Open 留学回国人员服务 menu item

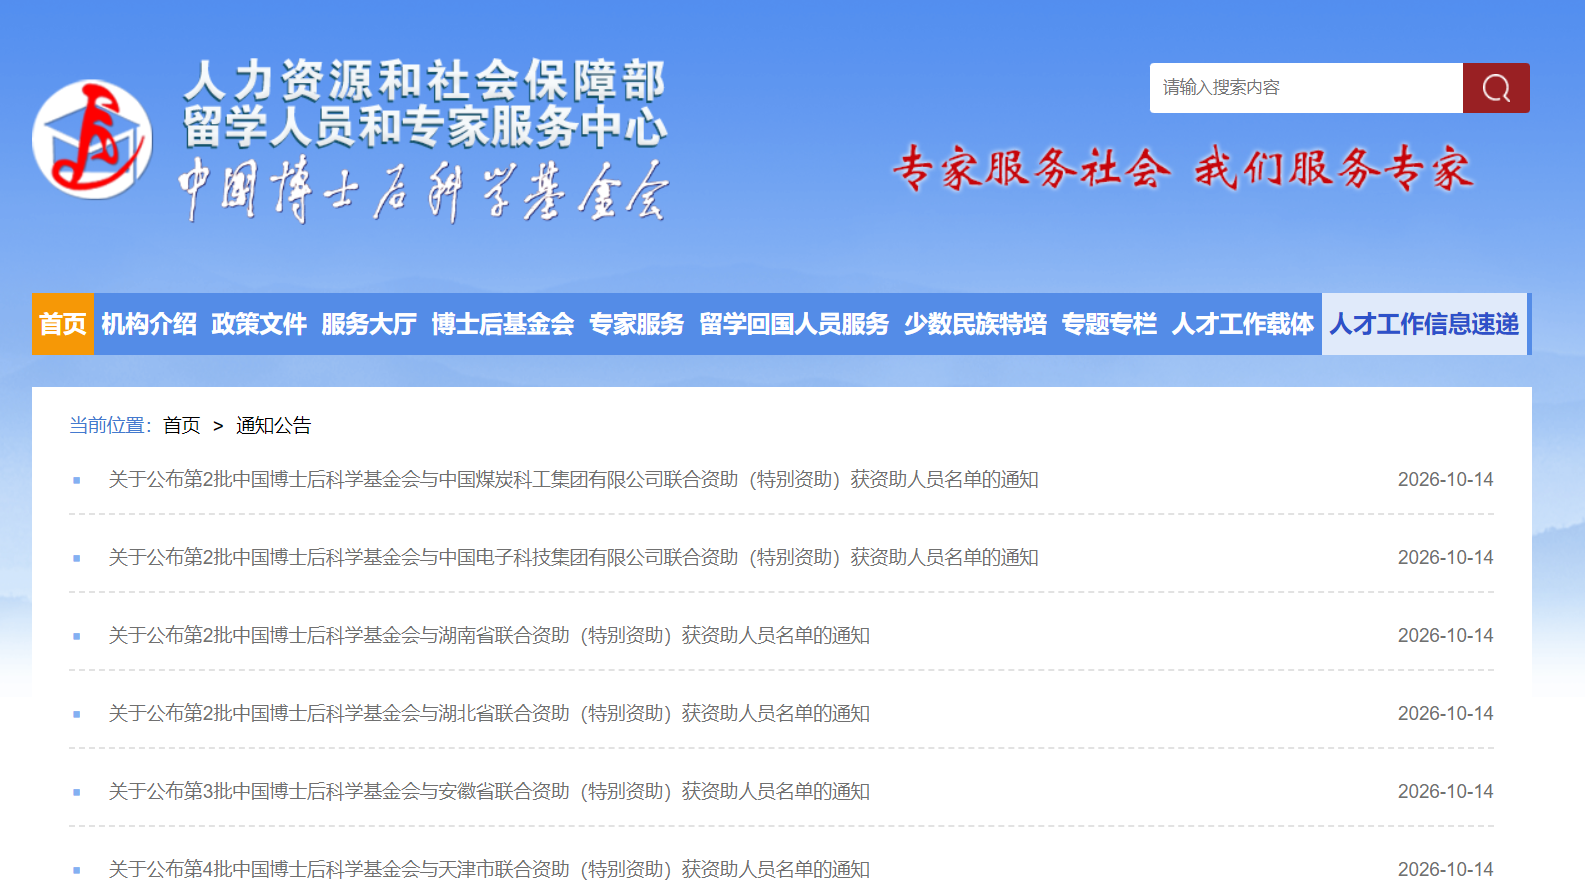794,324
